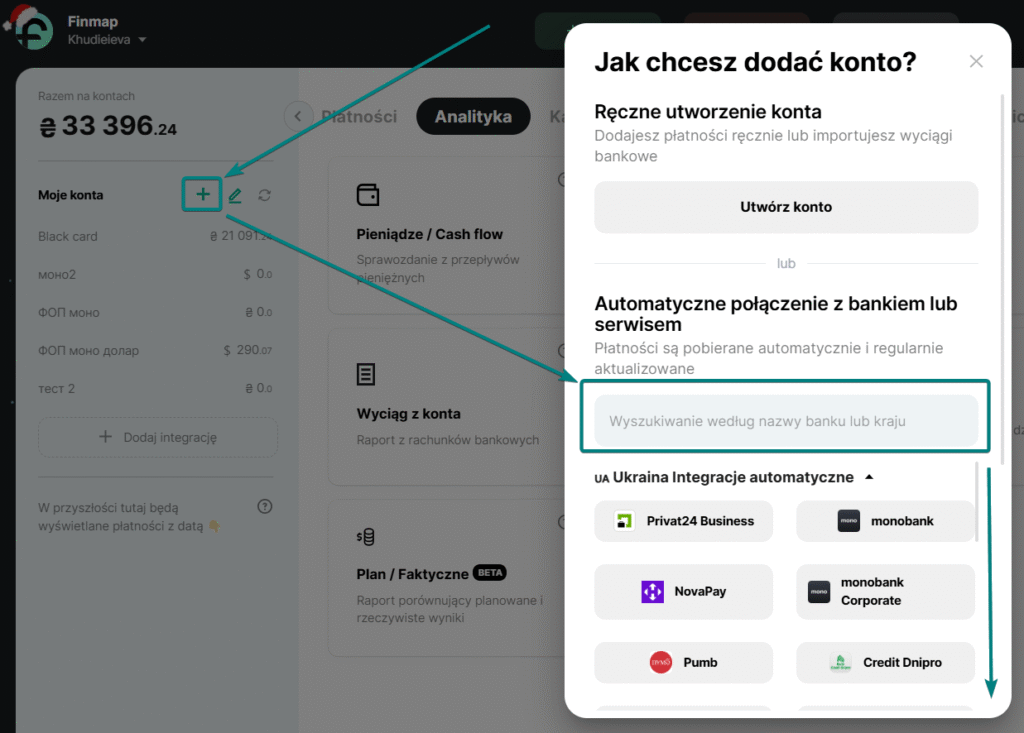The image size is (1024, 733).
Task: Collapse Ukraina Integracje automatyczne list
Action: point(869,477)
